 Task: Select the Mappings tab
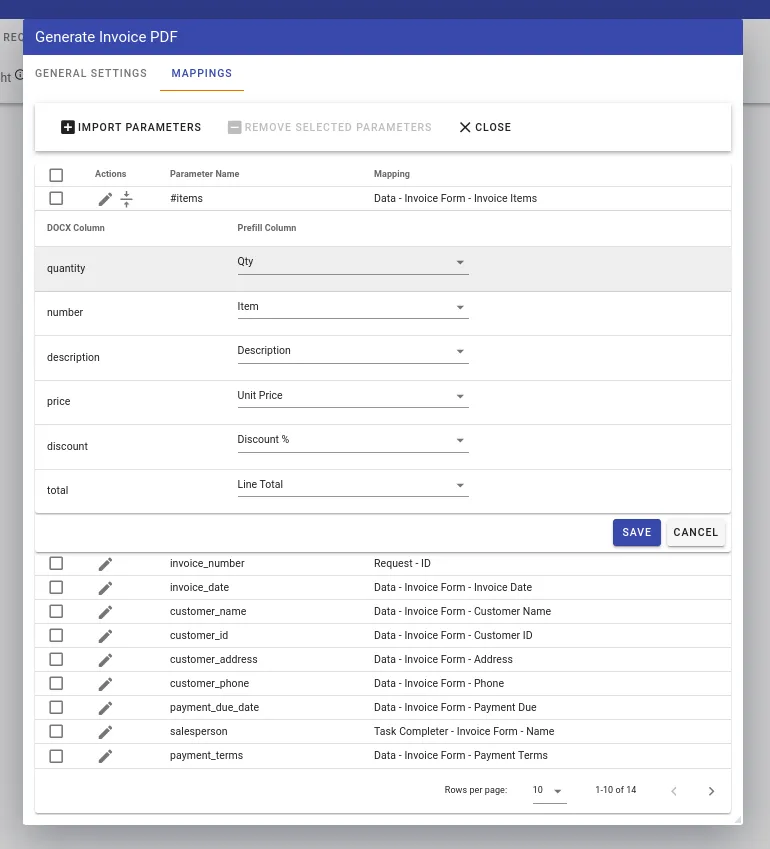201,74
